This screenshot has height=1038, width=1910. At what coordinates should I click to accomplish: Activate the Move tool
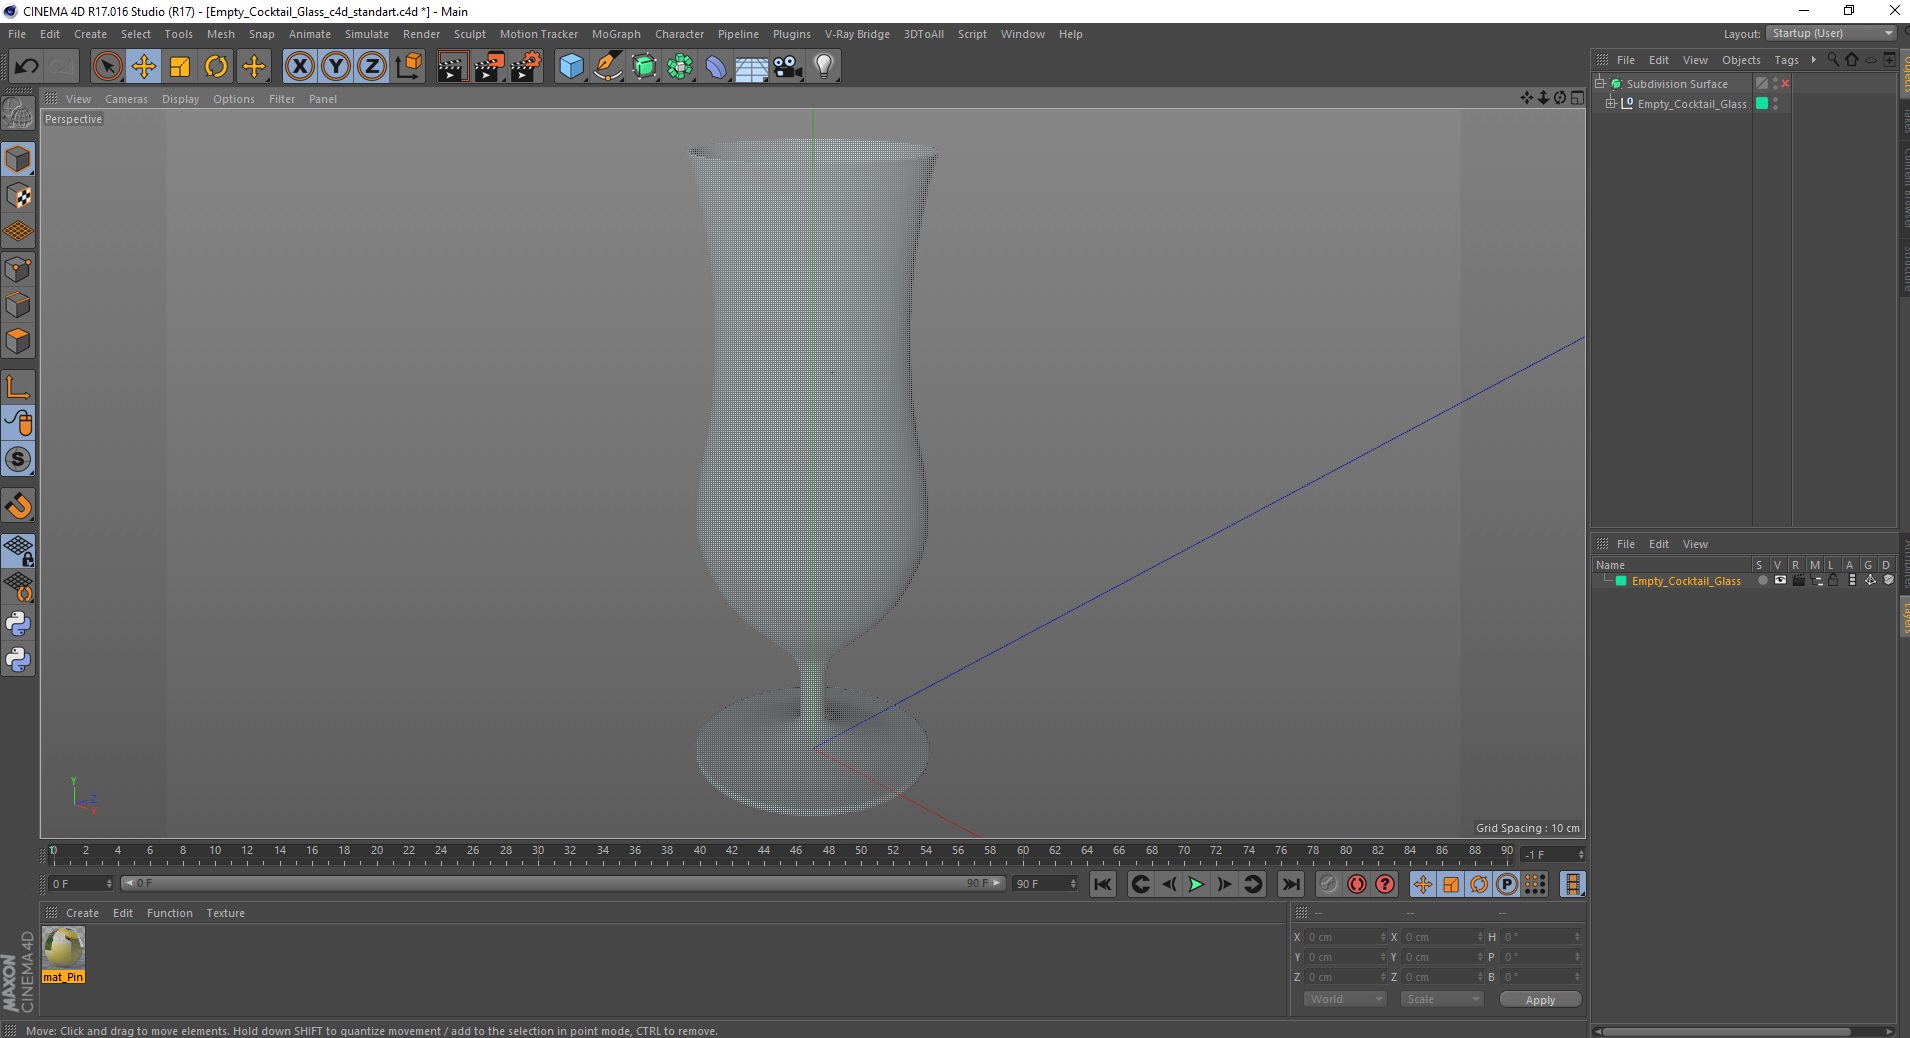[x=143, y=67]
